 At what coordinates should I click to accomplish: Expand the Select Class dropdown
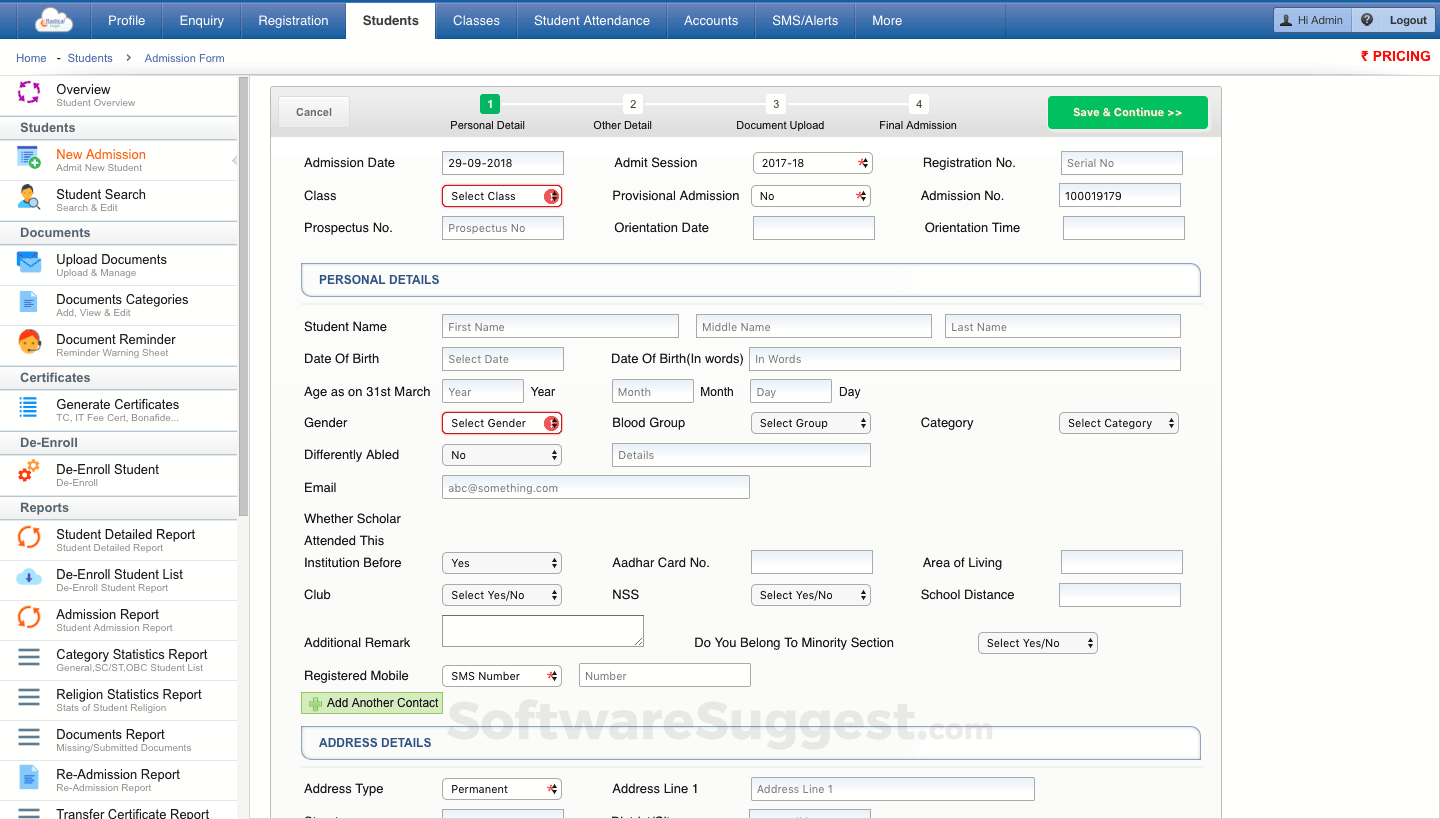tap(501, 195)
